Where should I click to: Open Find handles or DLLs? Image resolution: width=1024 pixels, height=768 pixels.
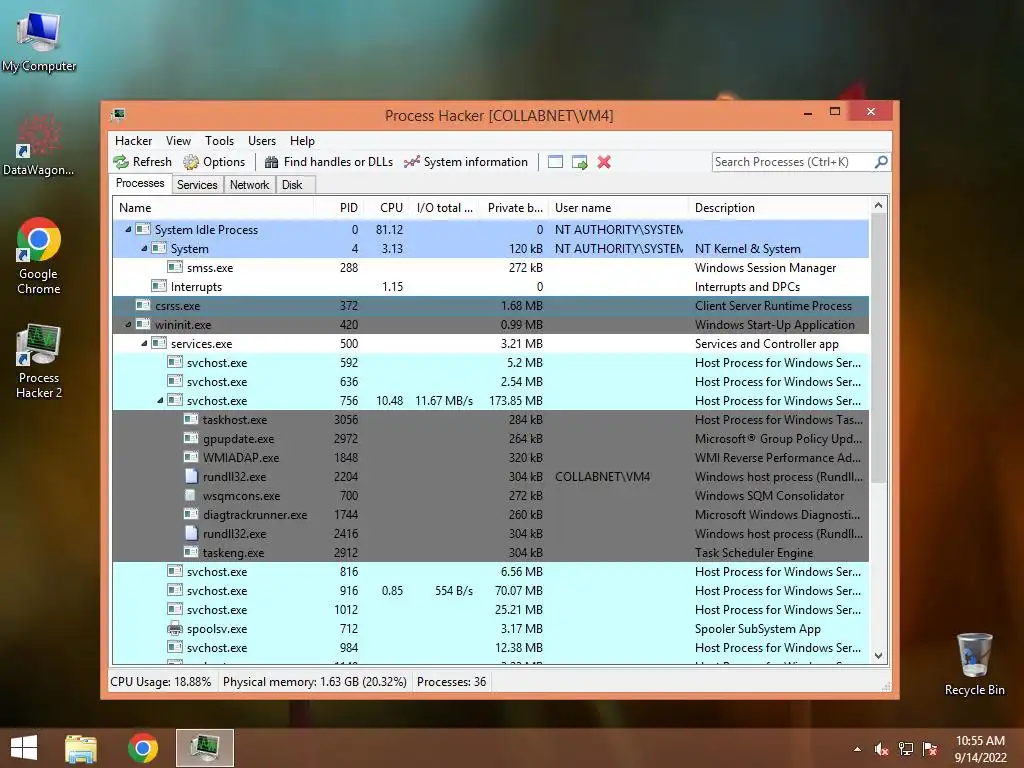pos(328,162)
